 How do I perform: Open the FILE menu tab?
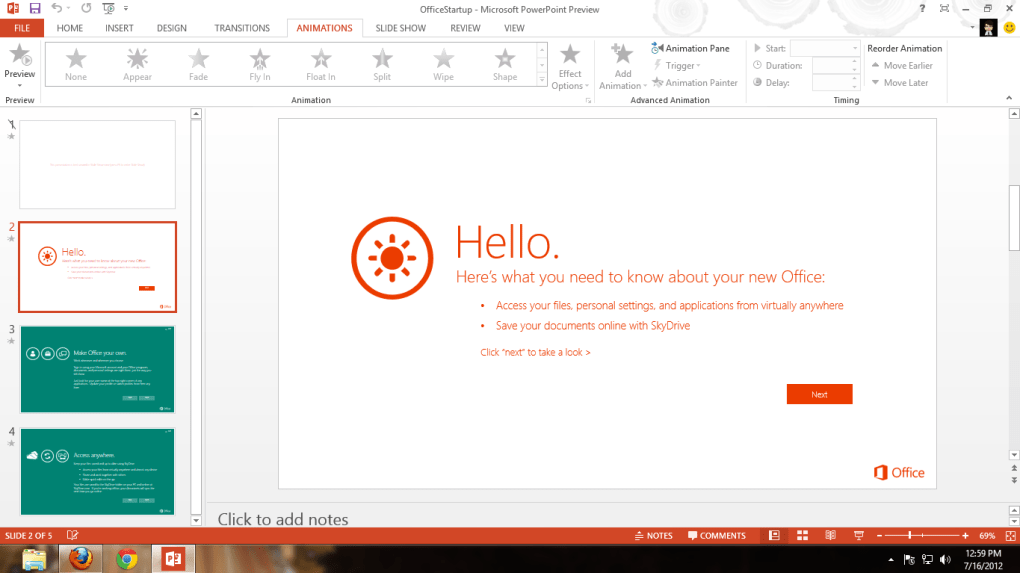(x=21, y=28)
